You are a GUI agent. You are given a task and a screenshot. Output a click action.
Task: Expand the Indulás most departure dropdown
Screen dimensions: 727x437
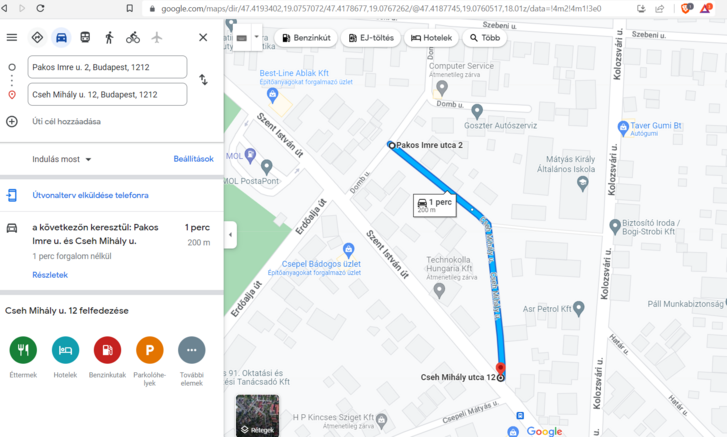(x=61, y=159)
